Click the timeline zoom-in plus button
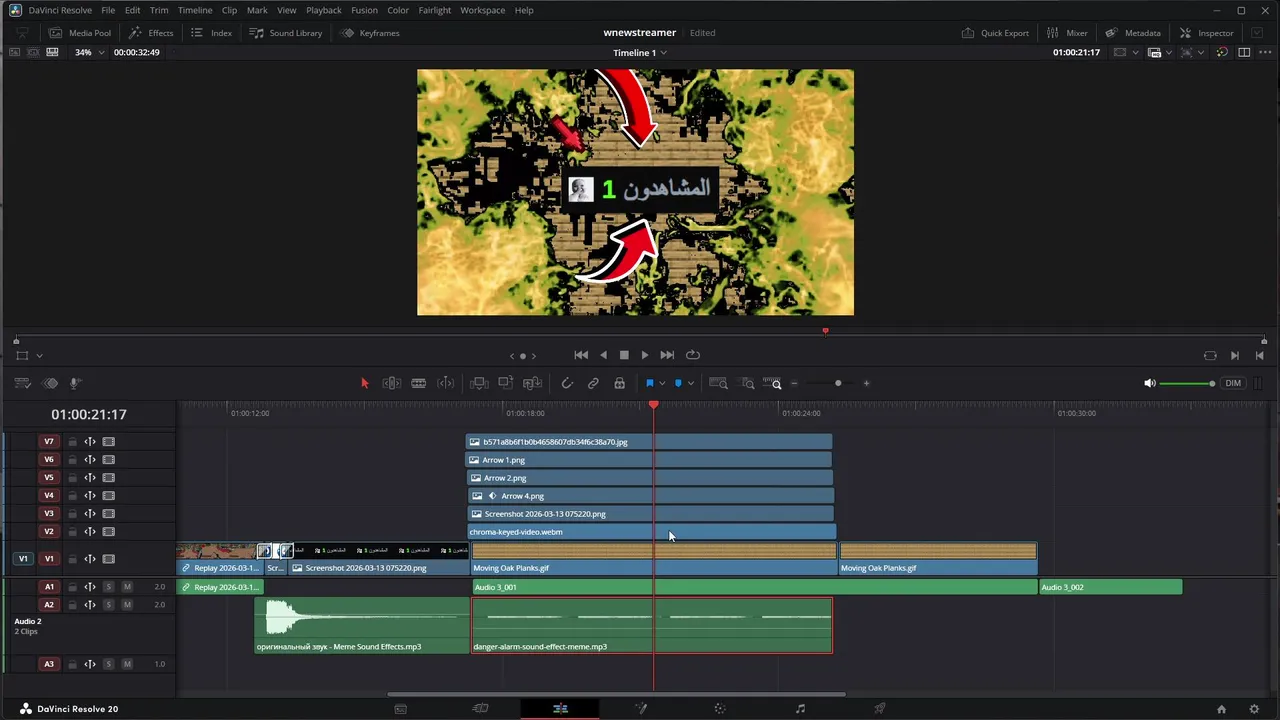This screenshot has width=1280, height=720. click(x=866, y=383)
